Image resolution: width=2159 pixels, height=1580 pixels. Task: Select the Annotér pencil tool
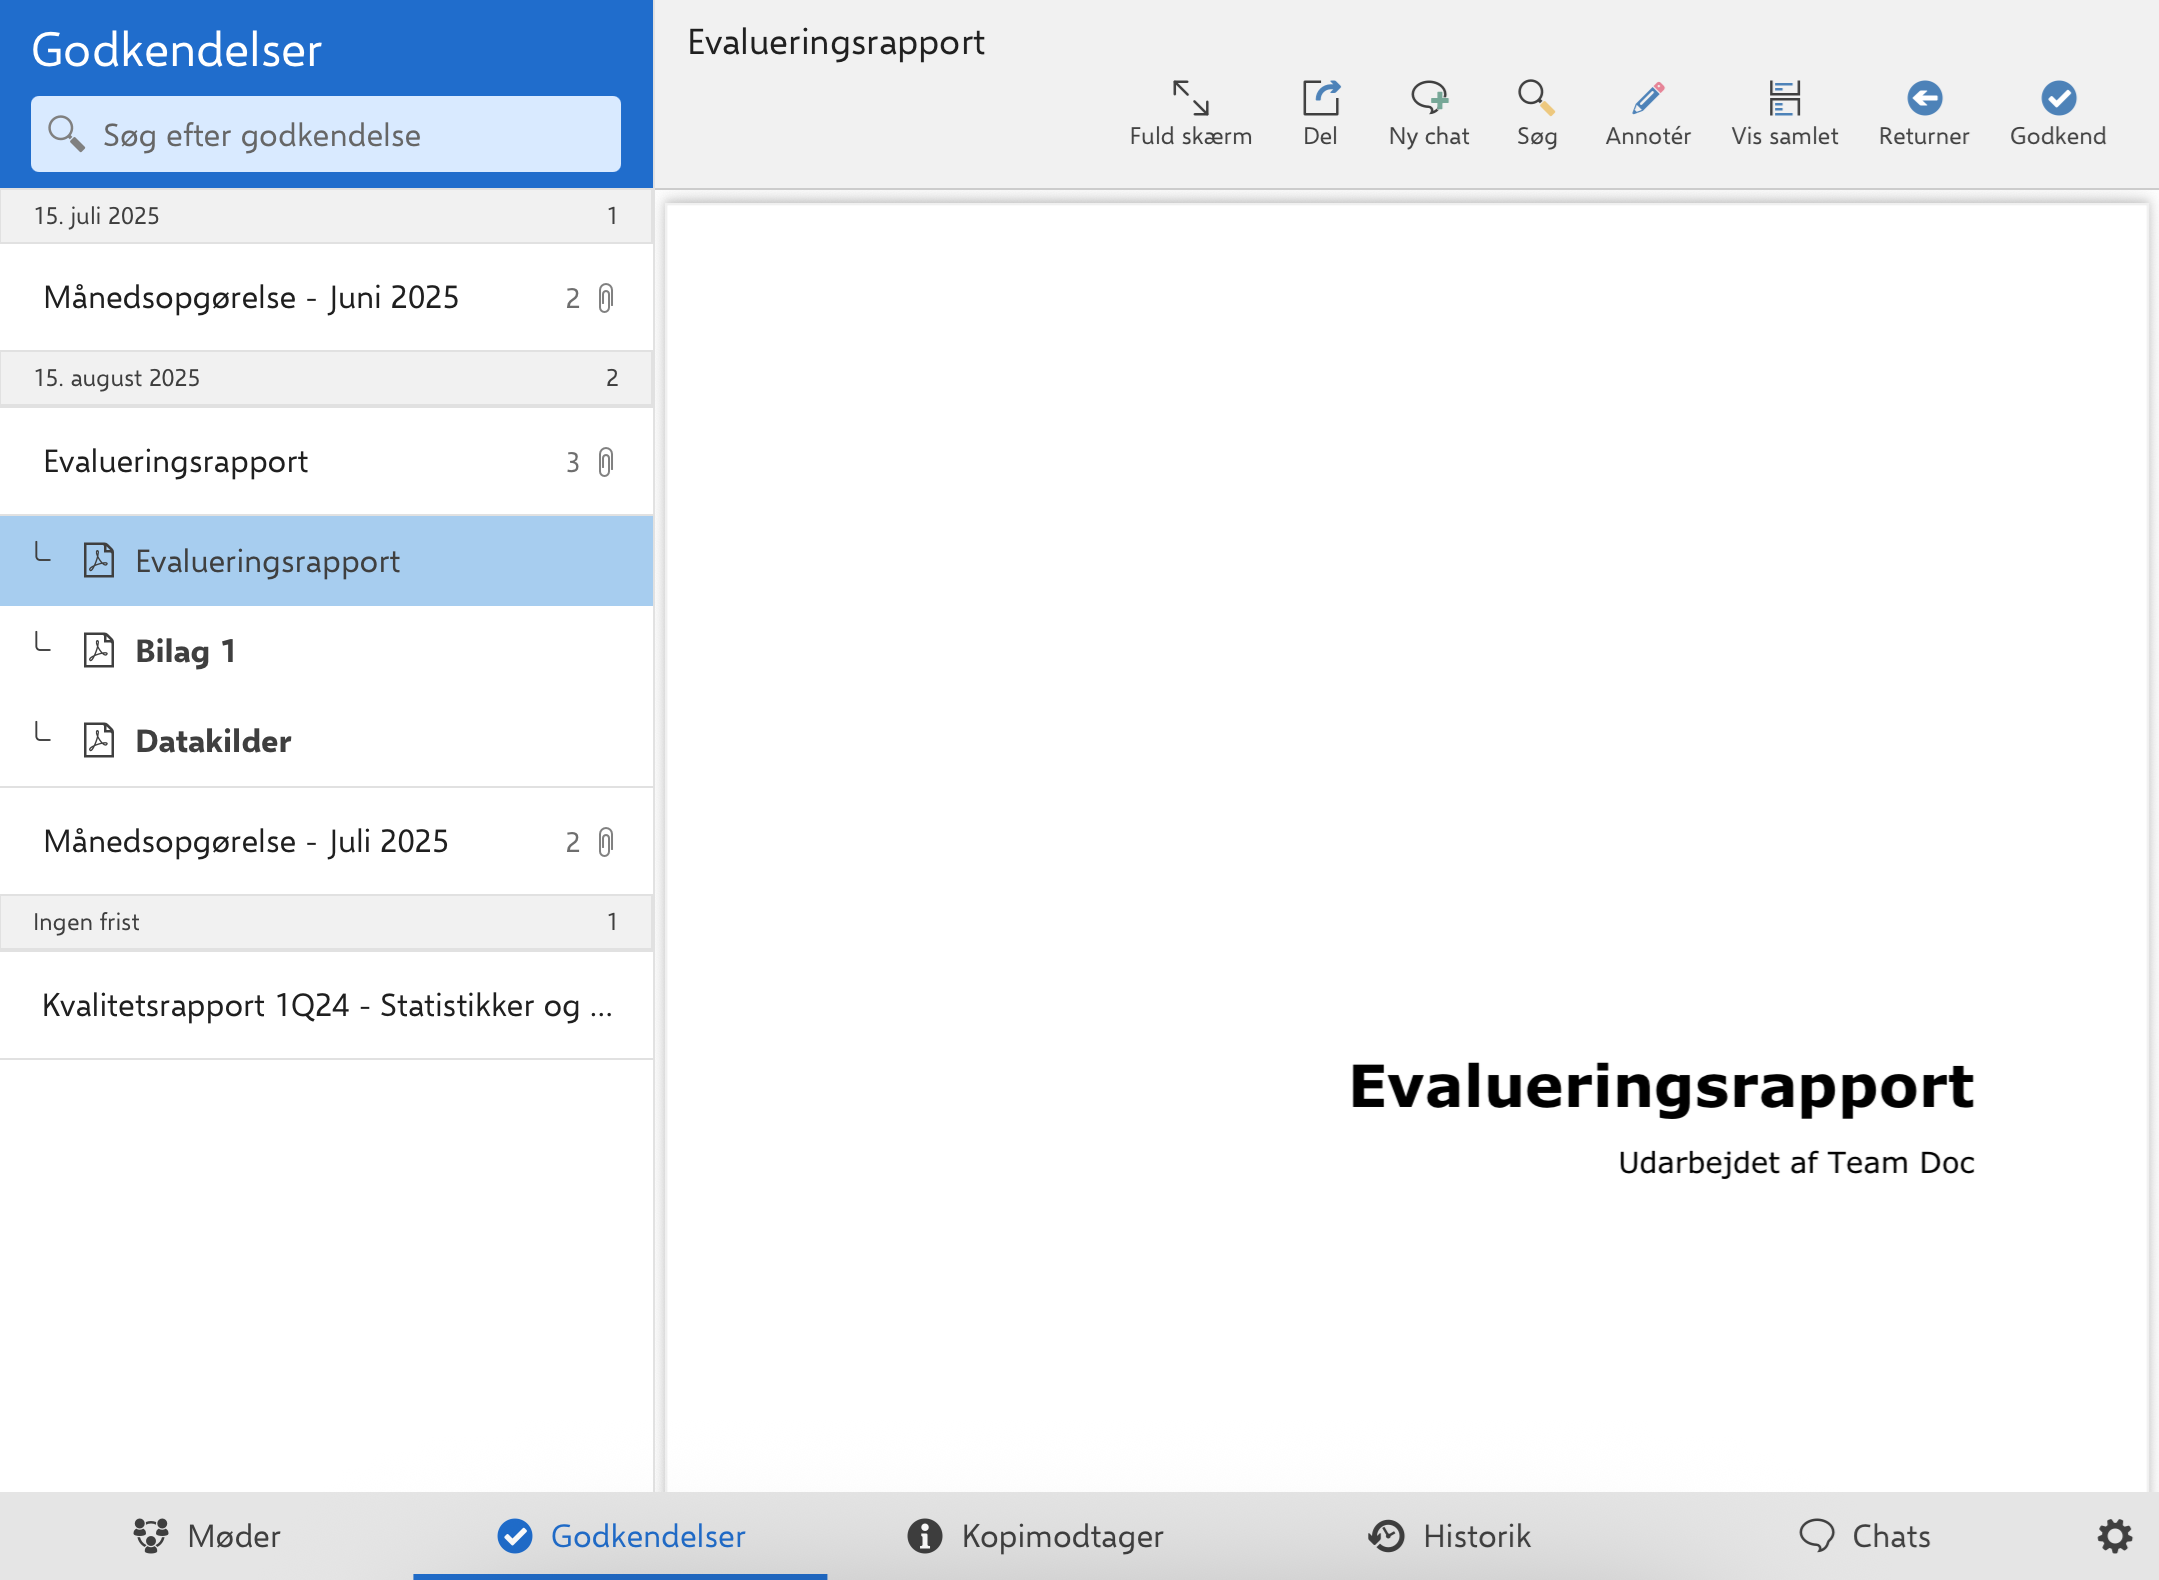(x=1647, y=99)
